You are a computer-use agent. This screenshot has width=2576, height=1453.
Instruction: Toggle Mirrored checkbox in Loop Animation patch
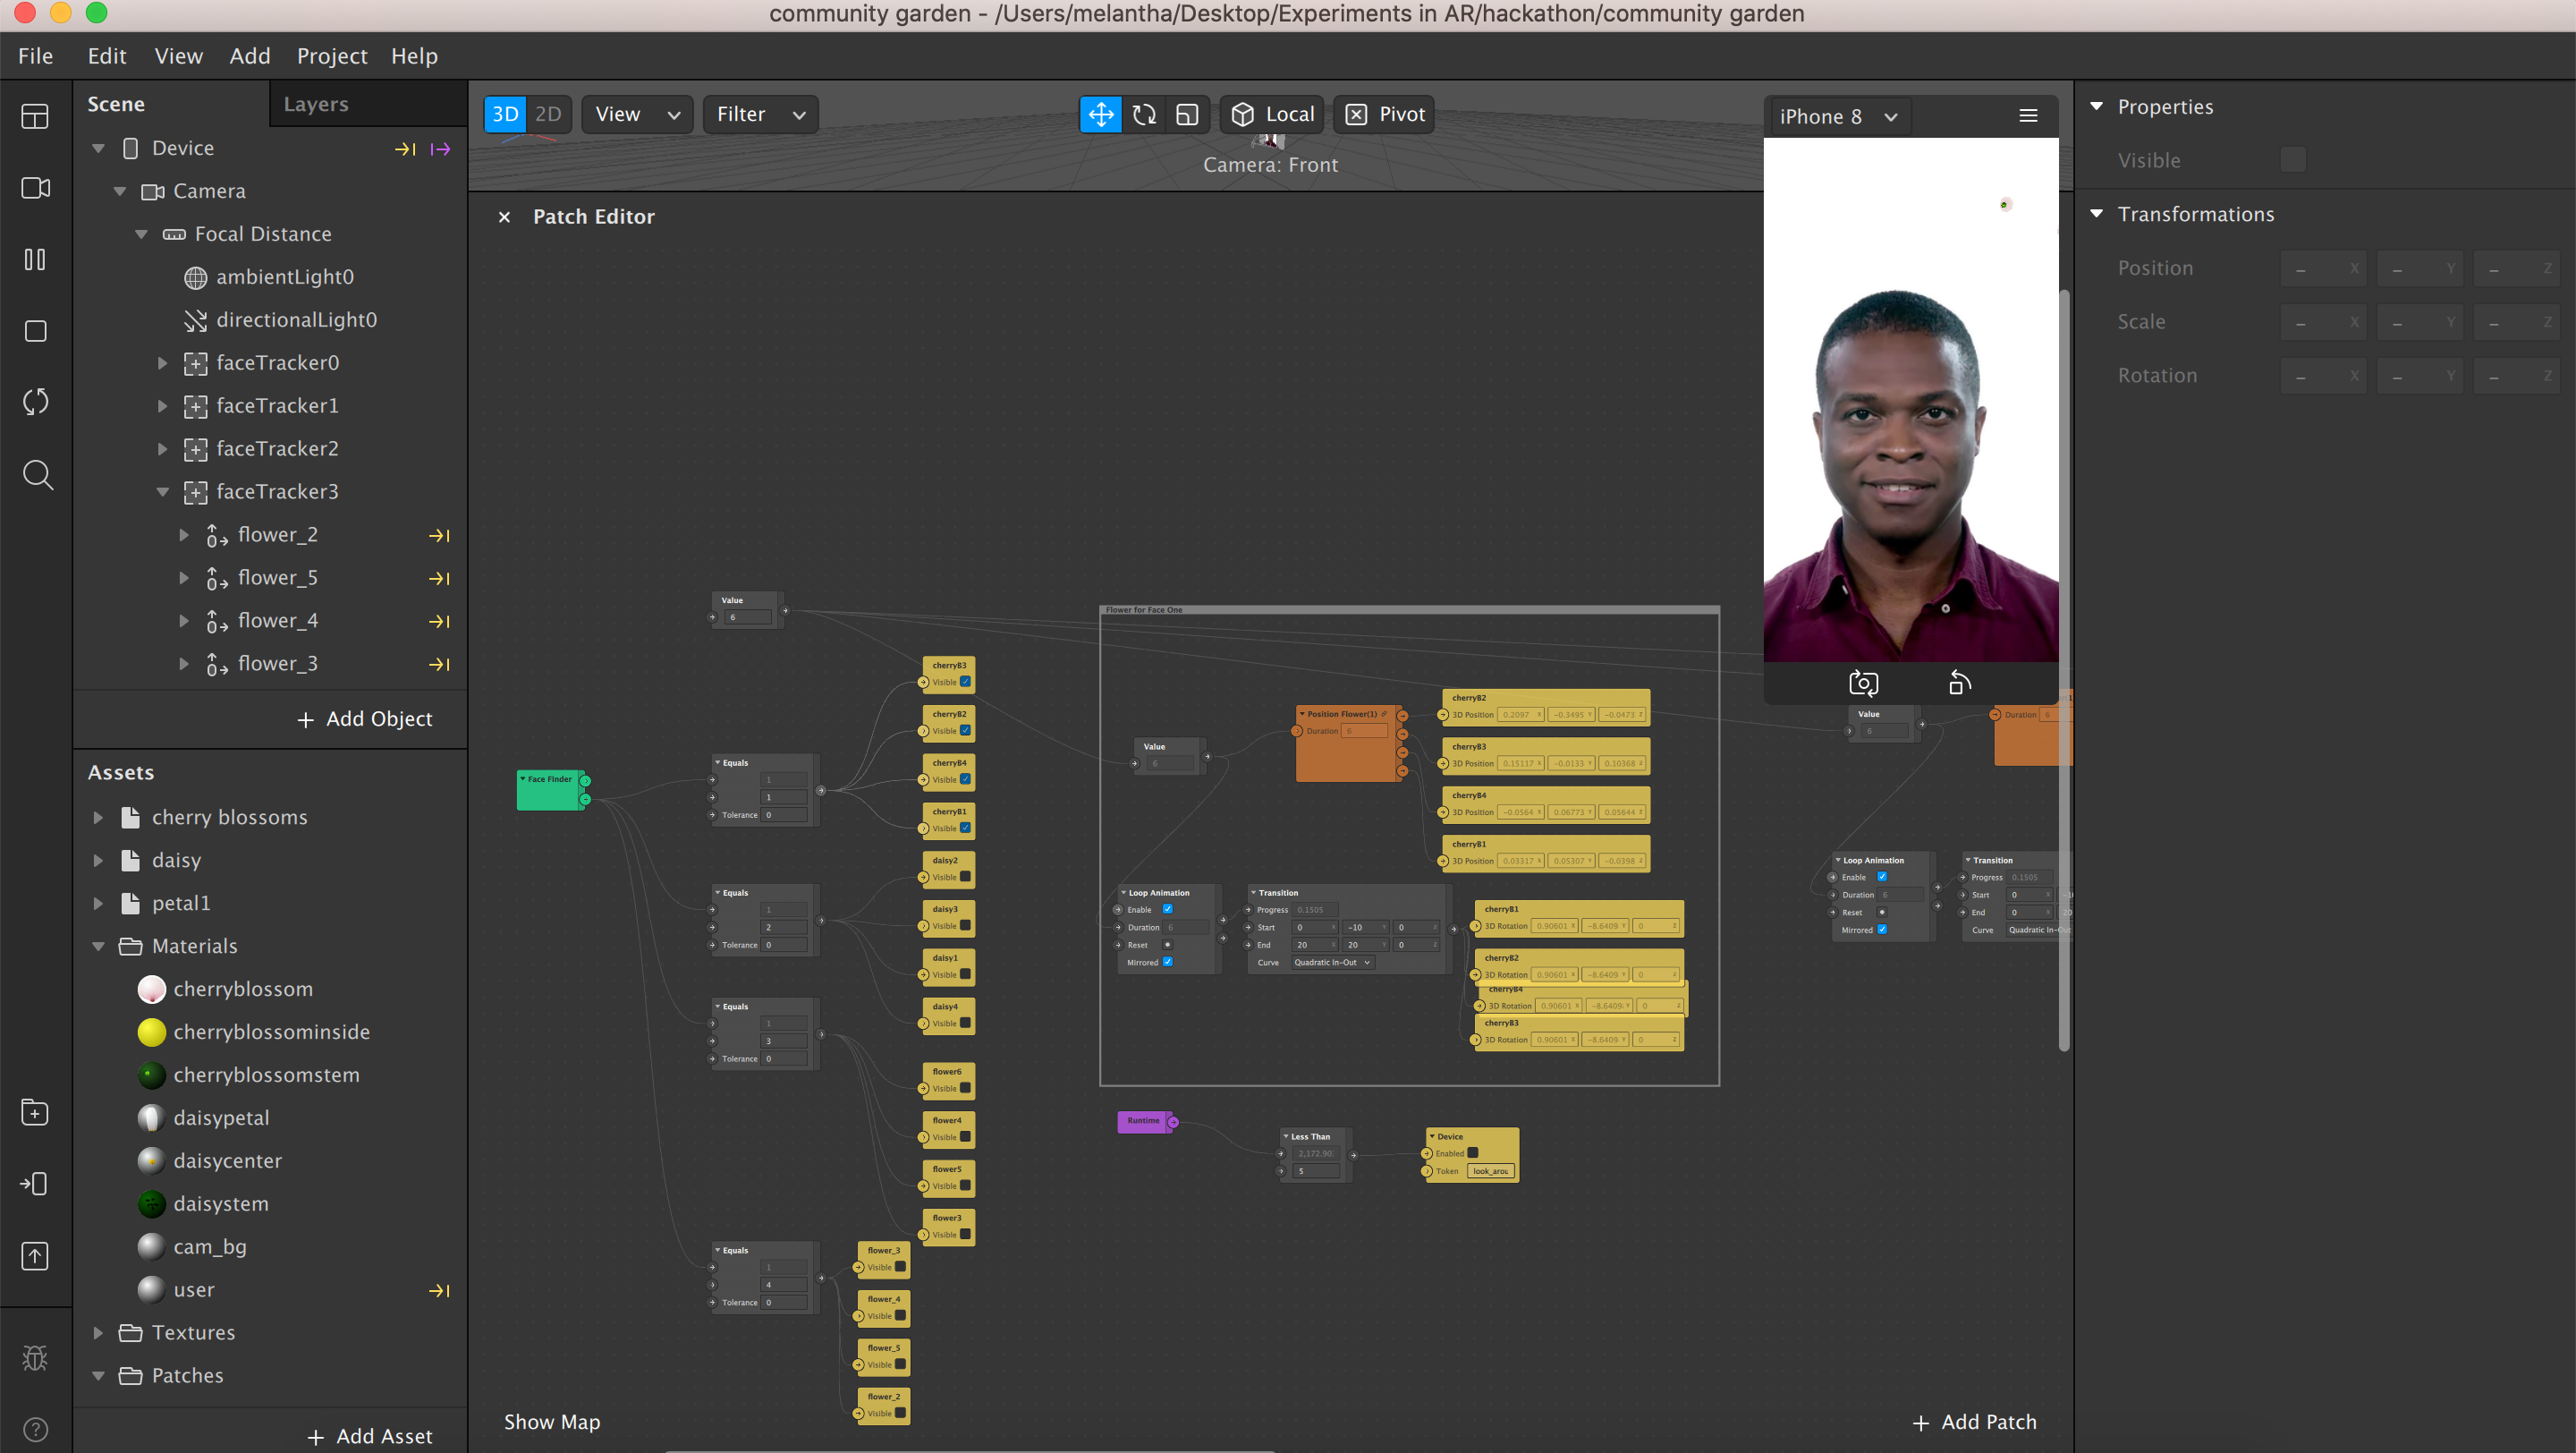click(1167, 962)
